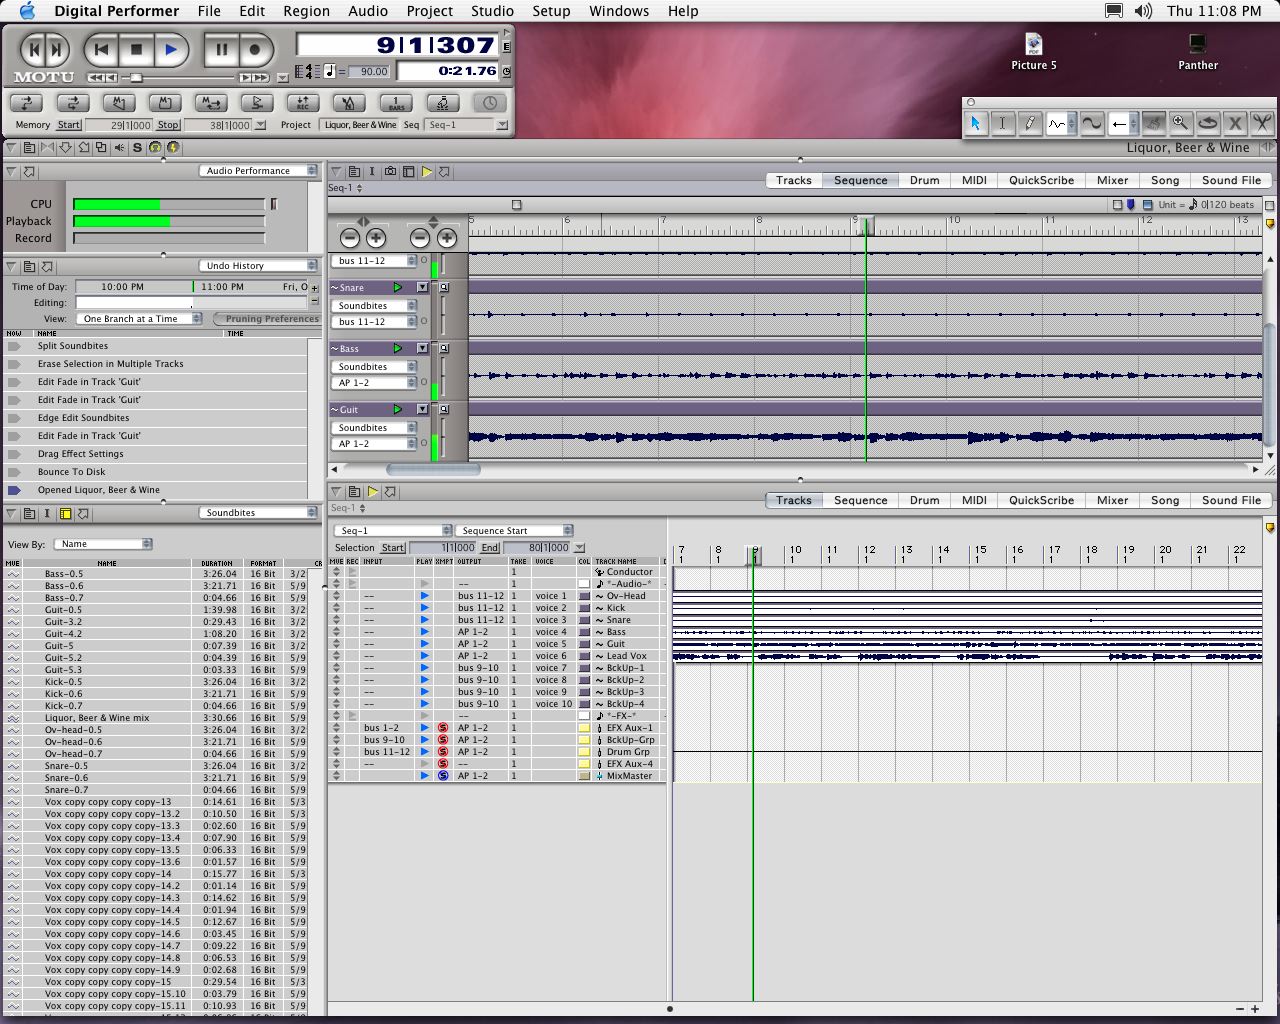Click the Memory Start button
This screenshot has width=1280, height=1024.
pyautogui.click(x=69, y=125)
